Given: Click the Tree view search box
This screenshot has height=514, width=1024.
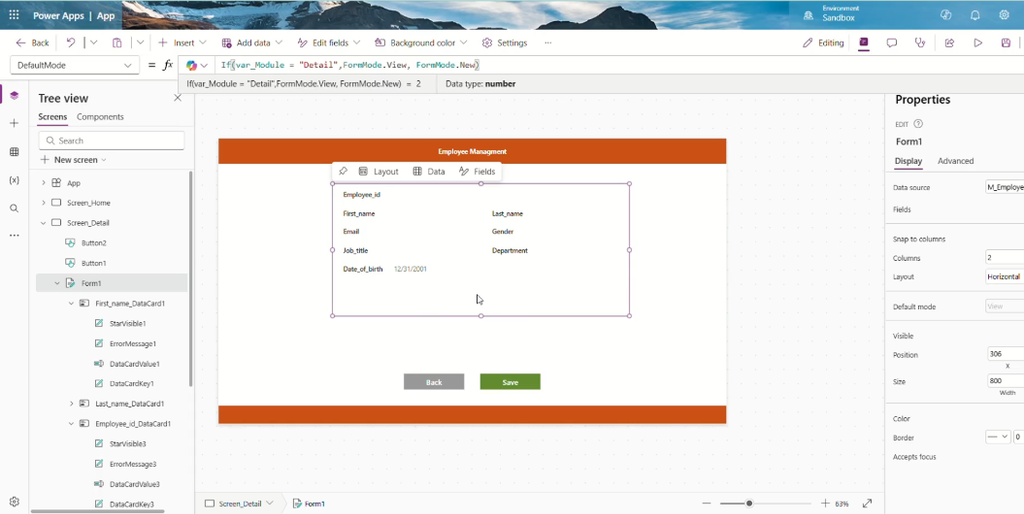Looking at the screenshot, I should click(112, 140).
